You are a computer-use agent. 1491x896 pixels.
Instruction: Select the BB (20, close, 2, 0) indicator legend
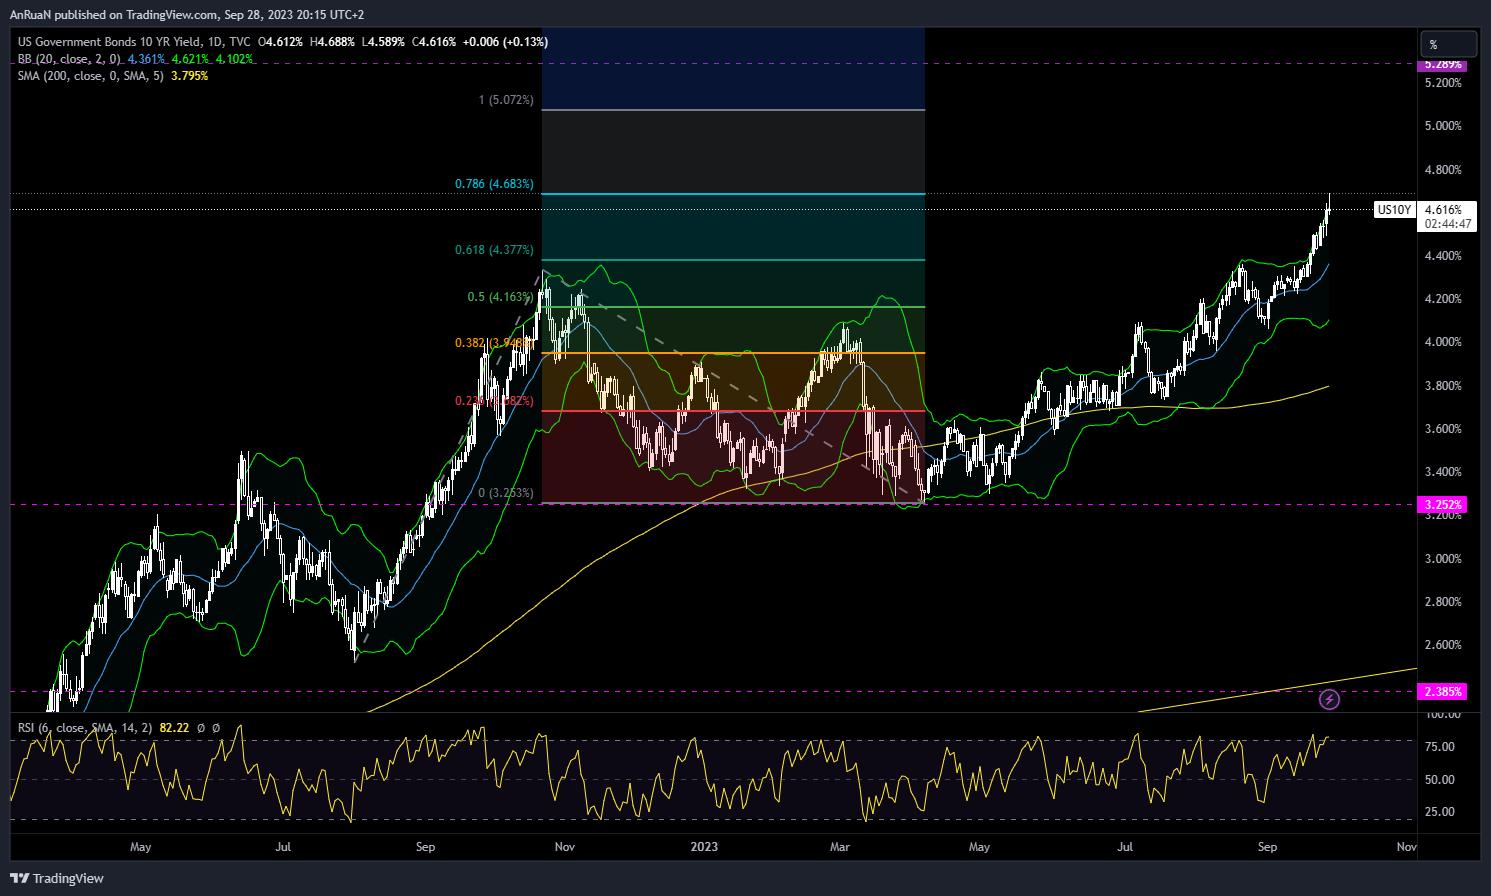69,59
